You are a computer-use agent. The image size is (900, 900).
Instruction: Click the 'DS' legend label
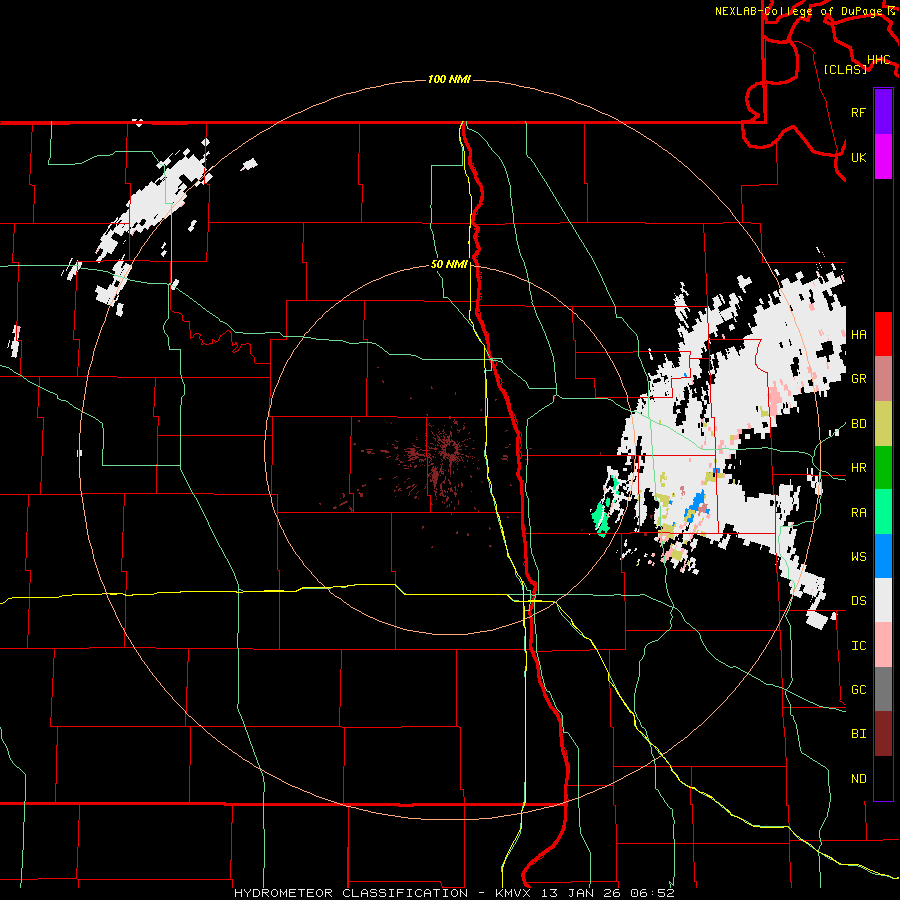click(x=858, y=601)
